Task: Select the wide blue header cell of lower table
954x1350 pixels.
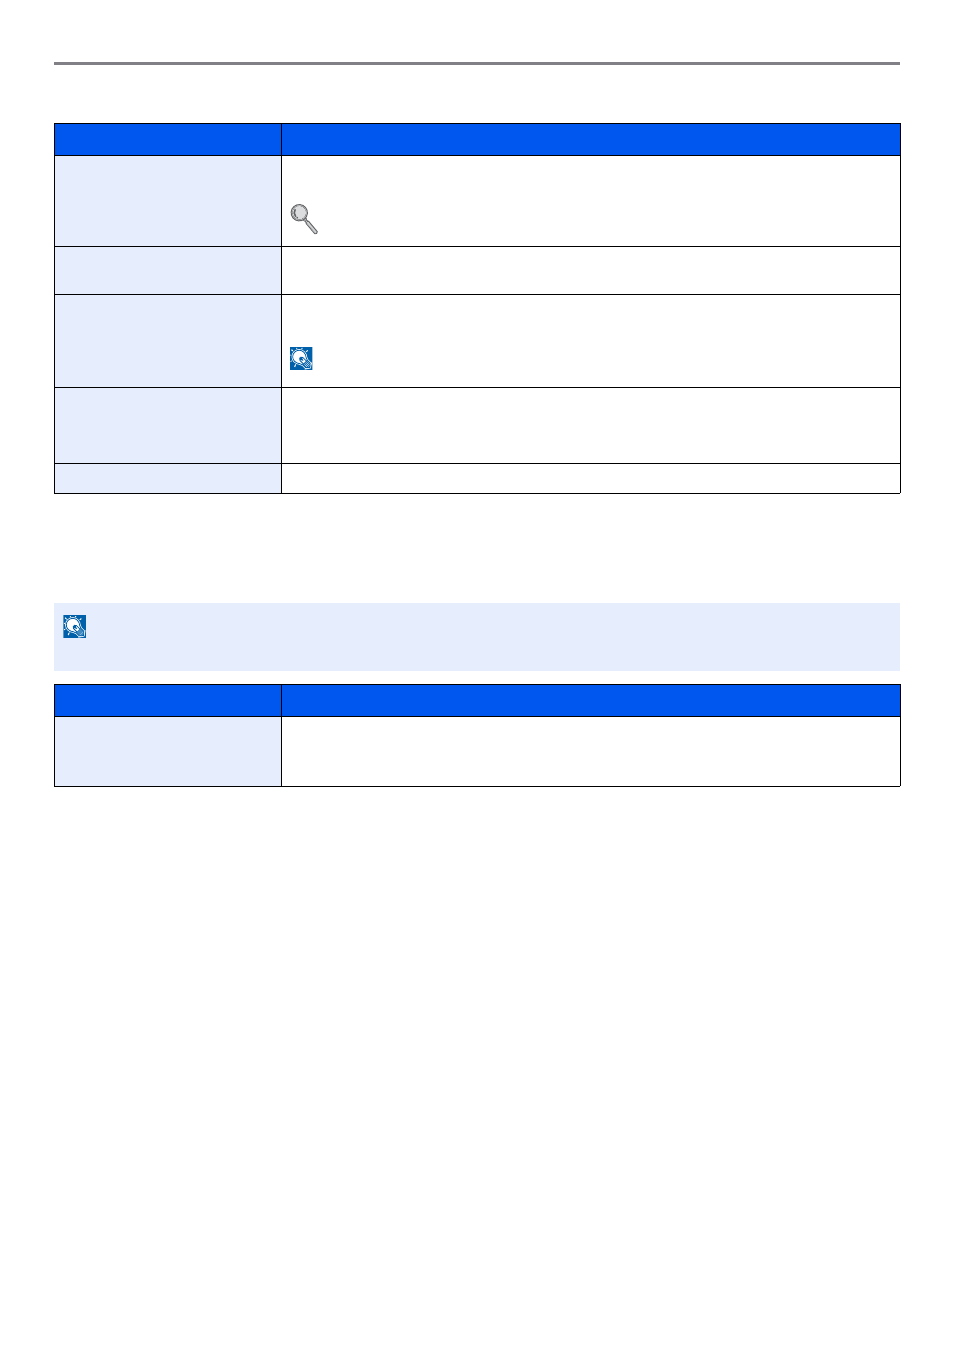Action: (591, 701)
